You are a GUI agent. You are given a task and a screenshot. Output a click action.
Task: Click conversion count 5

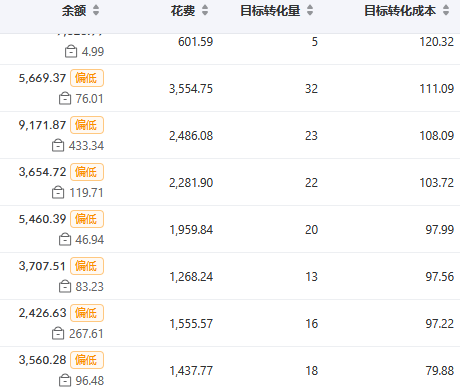[315, 42]
